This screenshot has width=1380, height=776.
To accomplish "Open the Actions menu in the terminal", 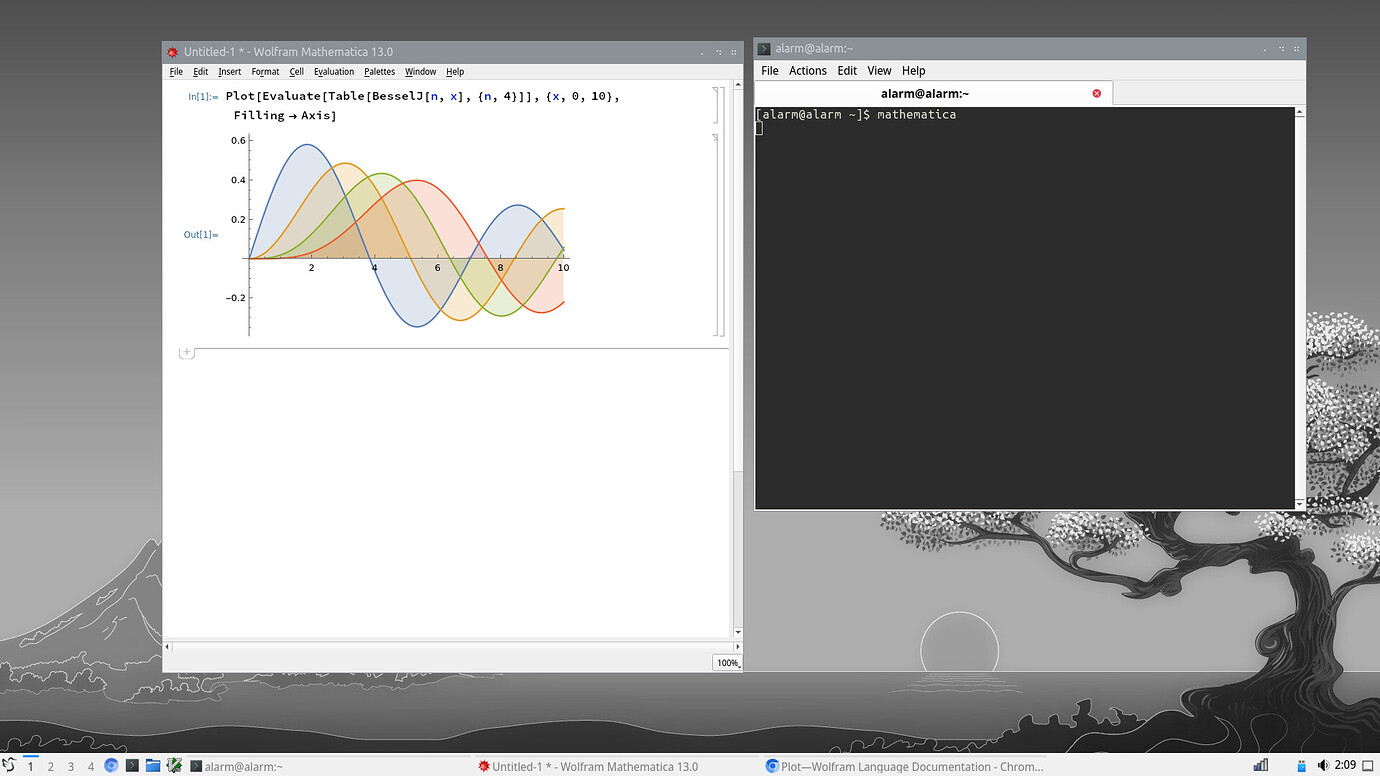I will 807,70.
